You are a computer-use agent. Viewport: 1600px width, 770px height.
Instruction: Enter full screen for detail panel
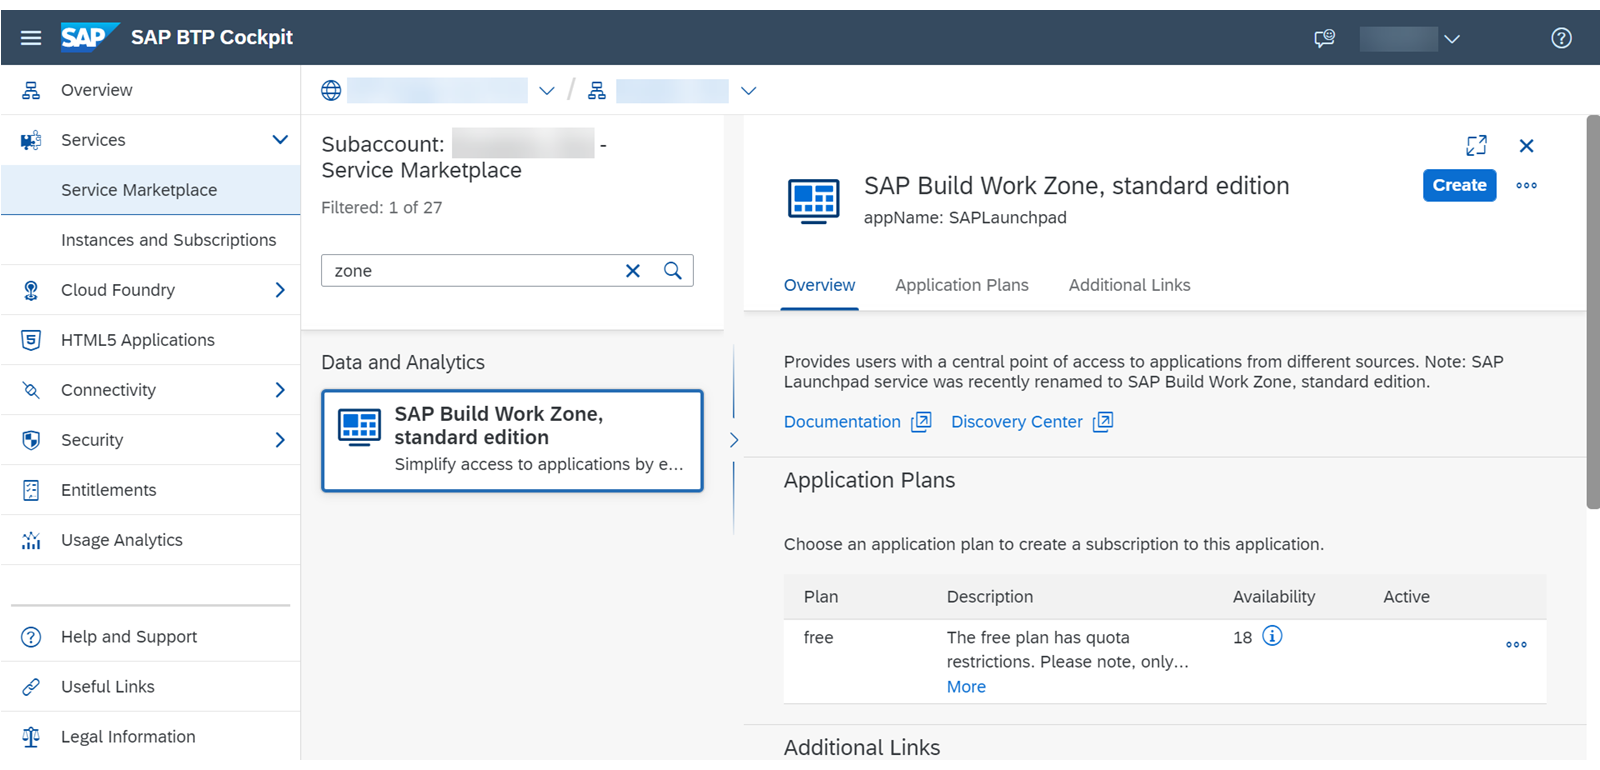pos(1476,146)
